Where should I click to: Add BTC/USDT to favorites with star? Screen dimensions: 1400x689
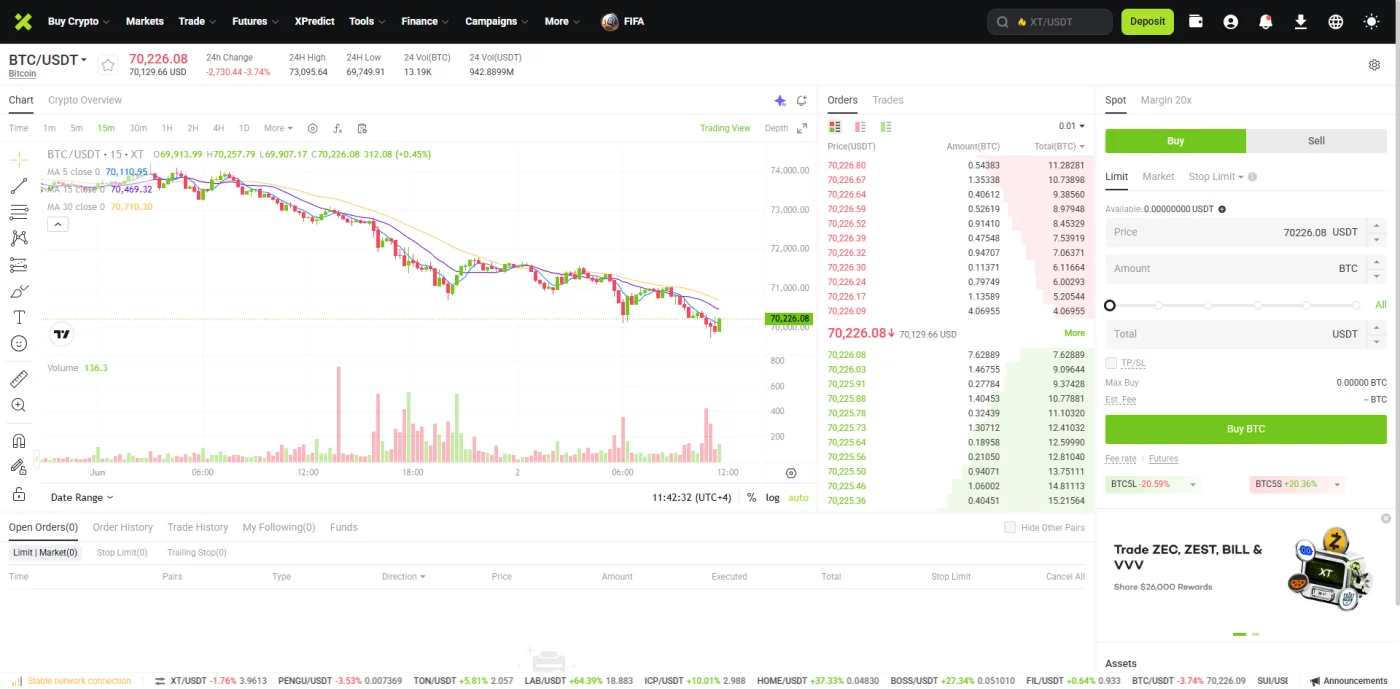point(108,65)
